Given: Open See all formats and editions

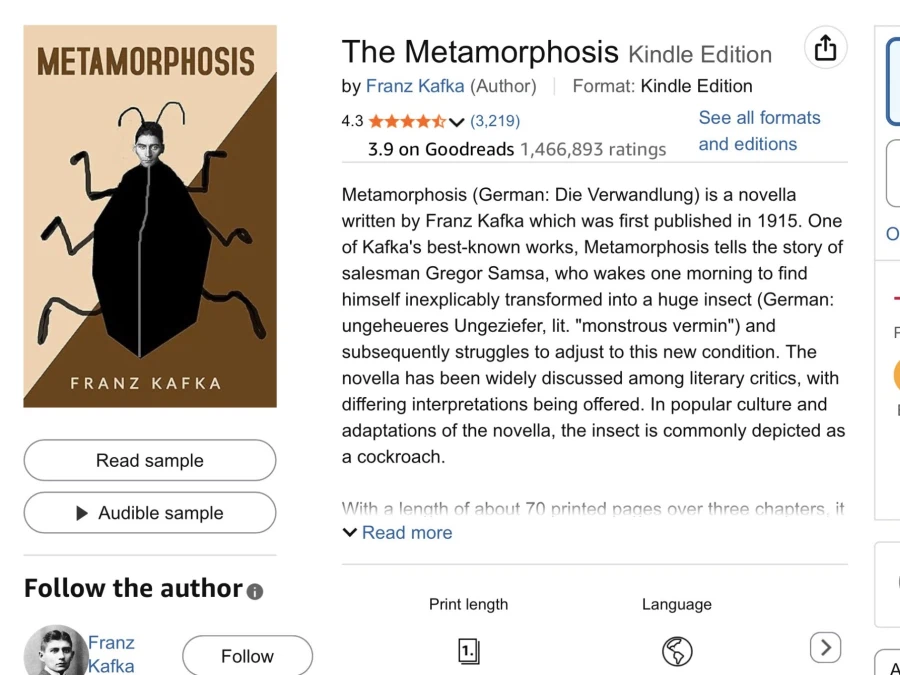Looking at the screenshot, I should point(759,131).
